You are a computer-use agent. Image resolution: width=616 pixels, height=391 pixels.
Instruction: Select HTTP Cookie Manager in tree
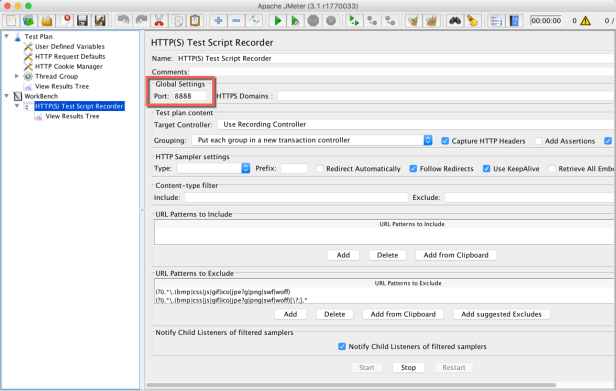coord(69,66)
